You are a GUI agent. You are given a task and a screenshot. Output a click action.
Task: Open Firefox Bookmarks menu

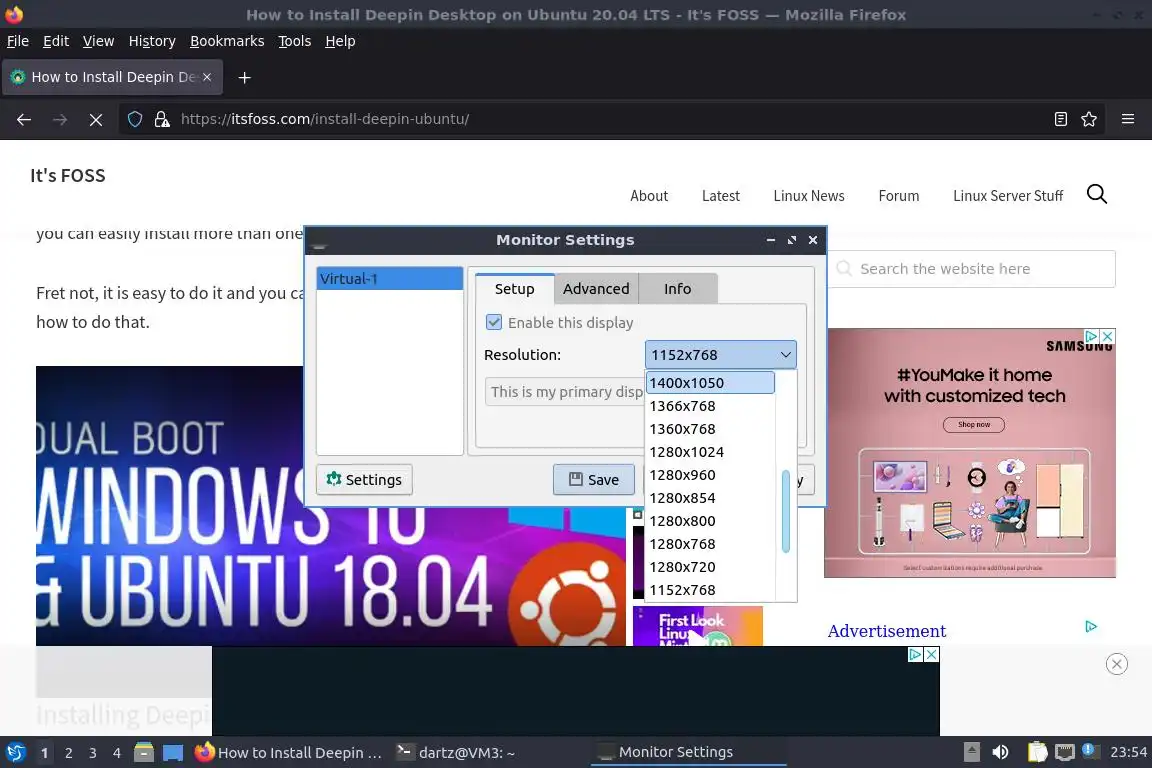(x=227, y=41)
